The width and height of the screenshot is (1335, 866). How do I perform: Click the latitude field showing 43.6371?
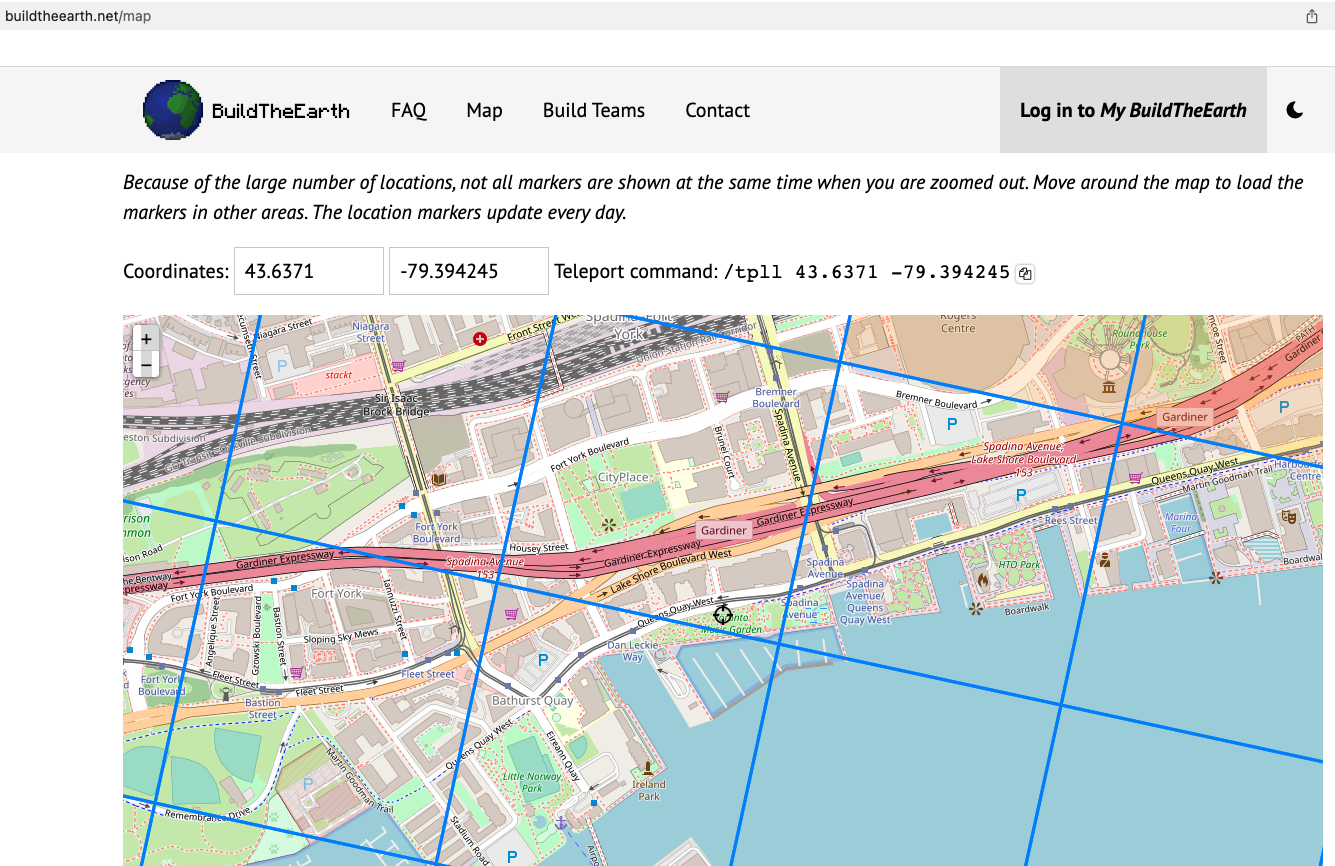(309, 271)
